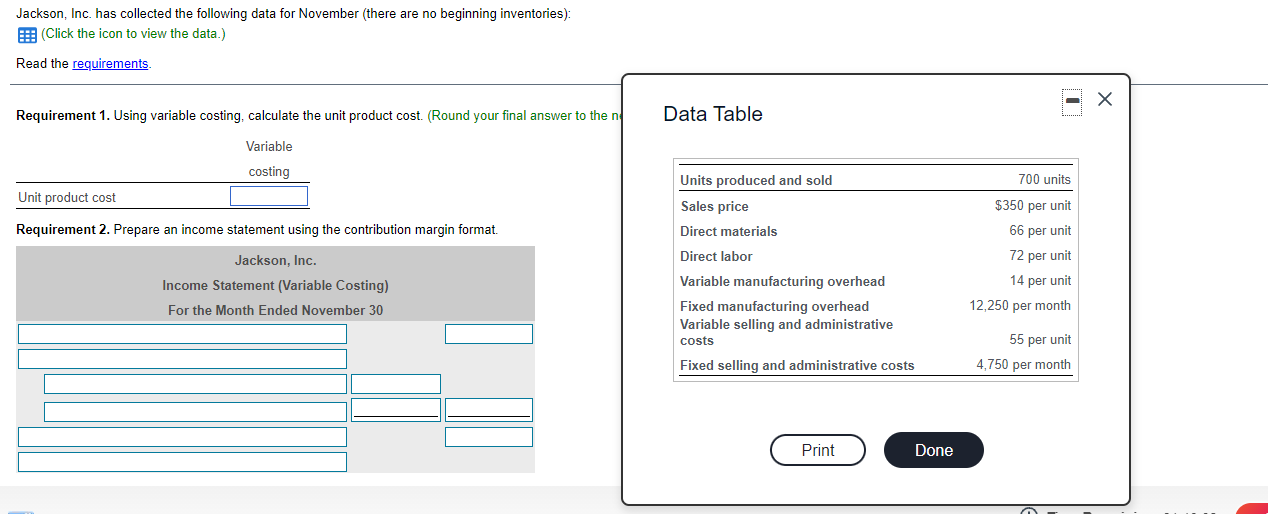This screenshot has height=514, width=1268.
Task: Click the 'Click the icon to view the data' text
Action: (x=133, y=34)
